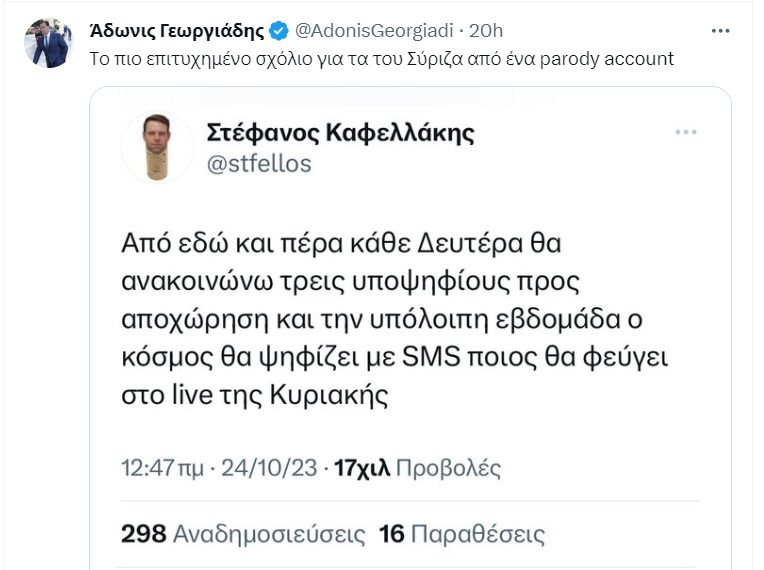Open more options on Άδωνις Γεωργιάδης's tweet
Viewport: 764px width, 570px height.
[720, 31]
